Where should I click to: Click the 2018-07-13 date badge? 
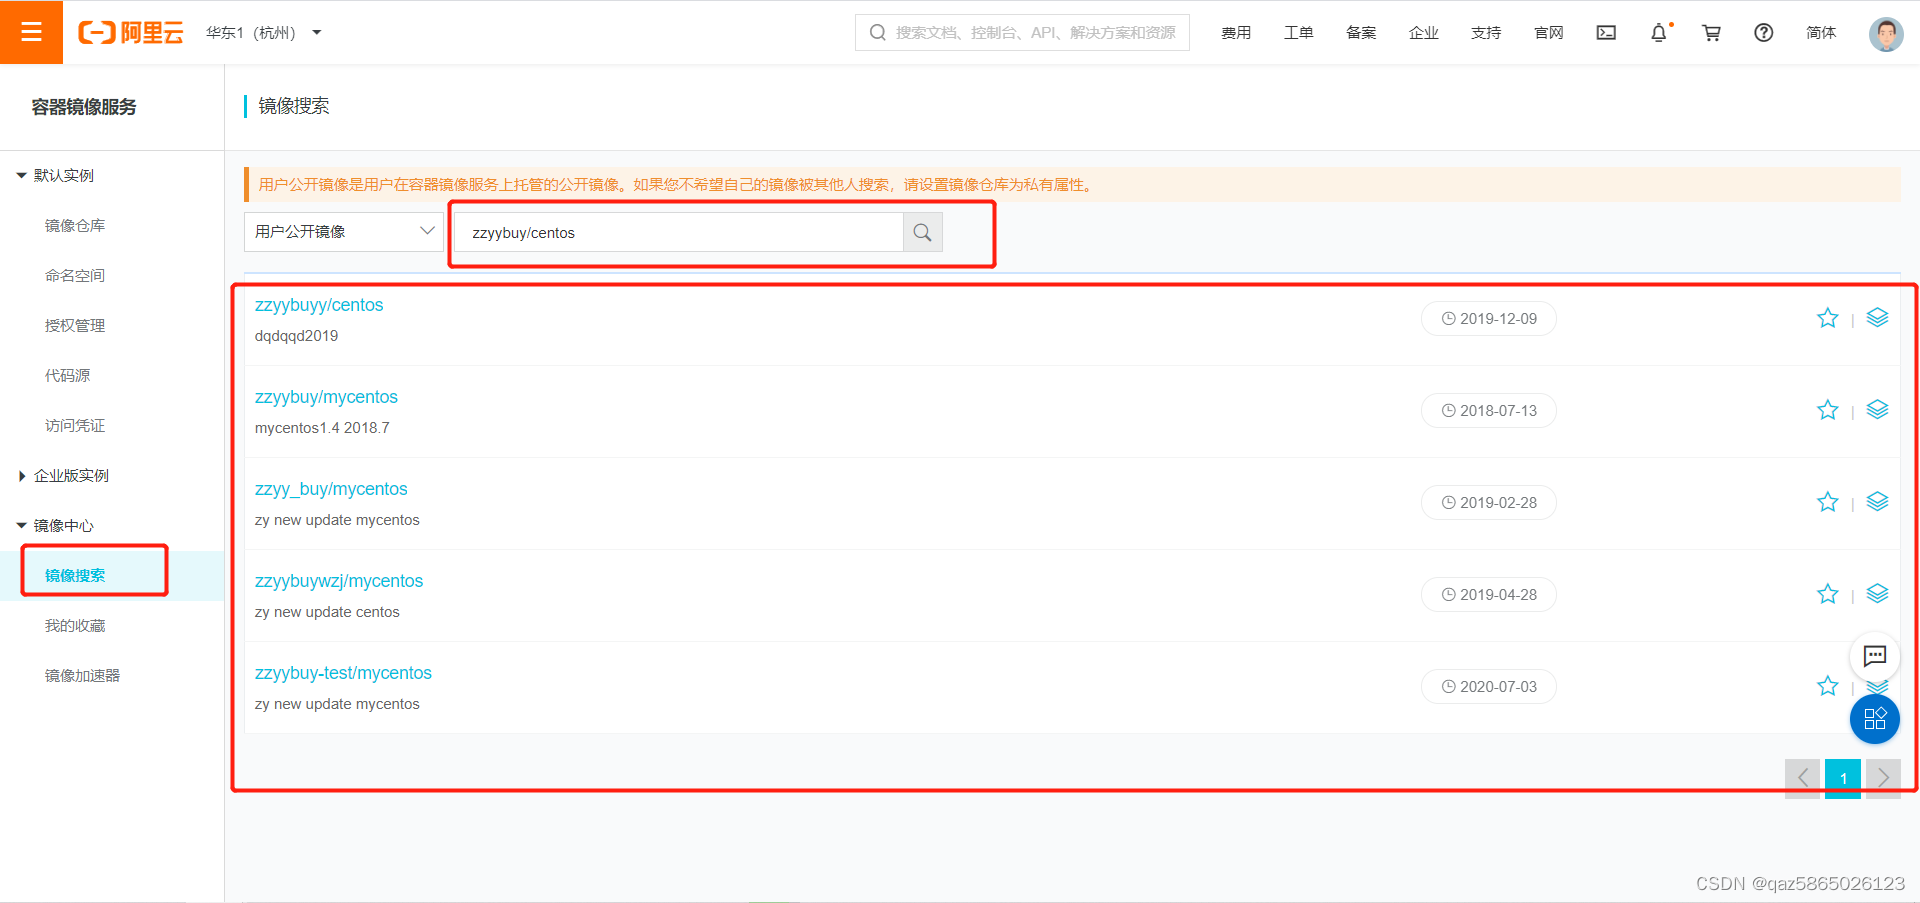pyautogui.click(x=1489, y=411)
